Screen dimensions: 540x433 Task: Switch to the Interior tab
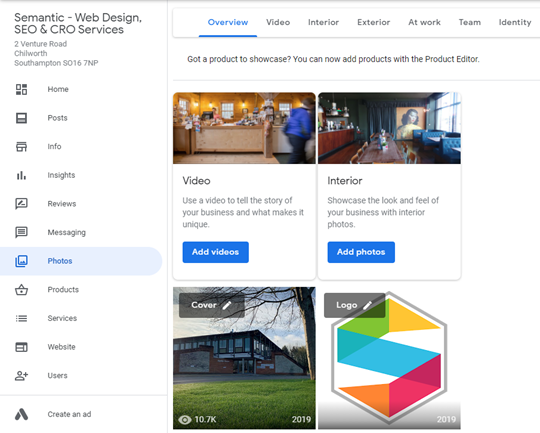point(323,22)
